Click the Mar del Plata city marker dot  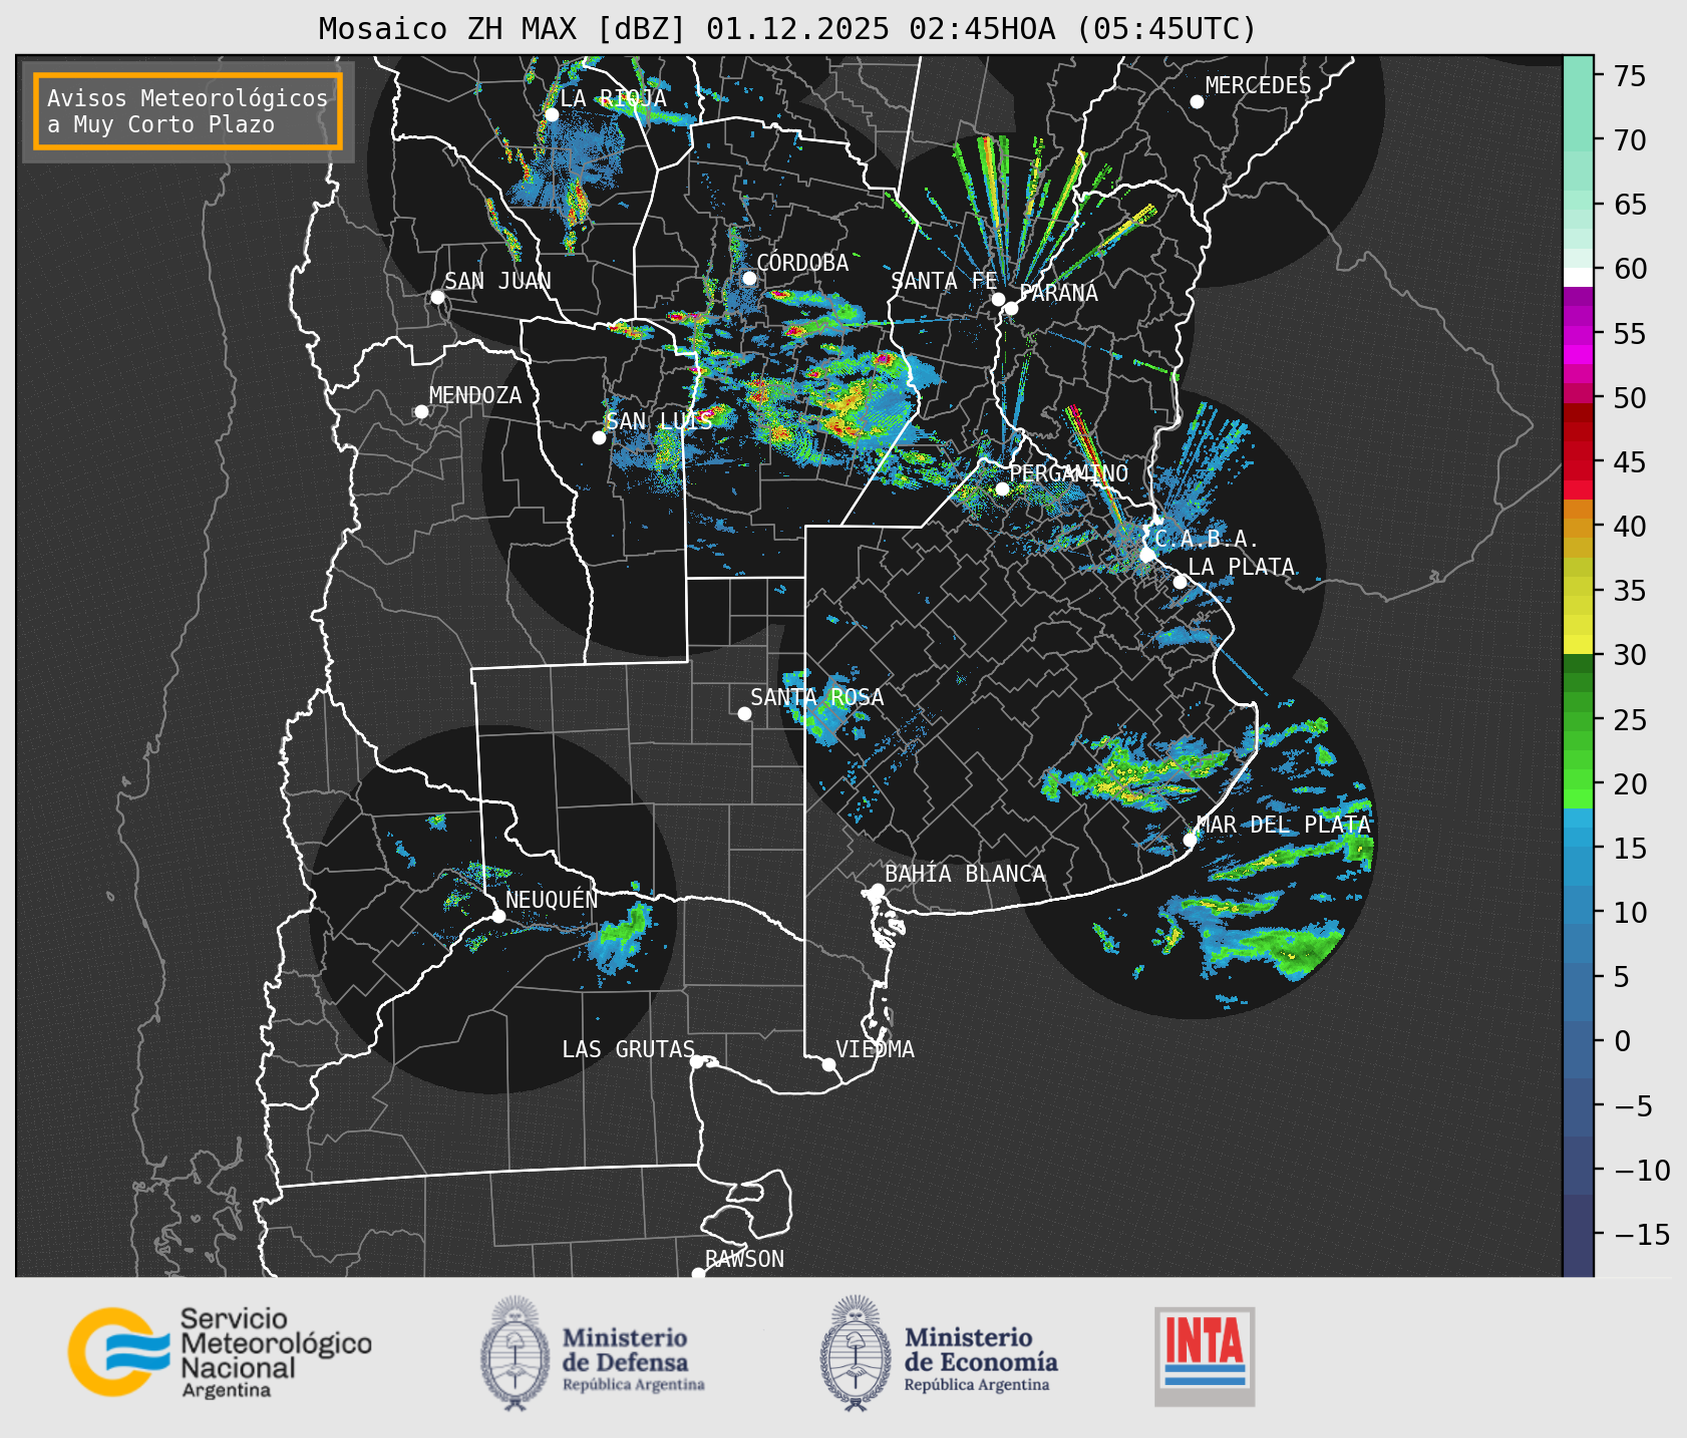(1190, 839)
